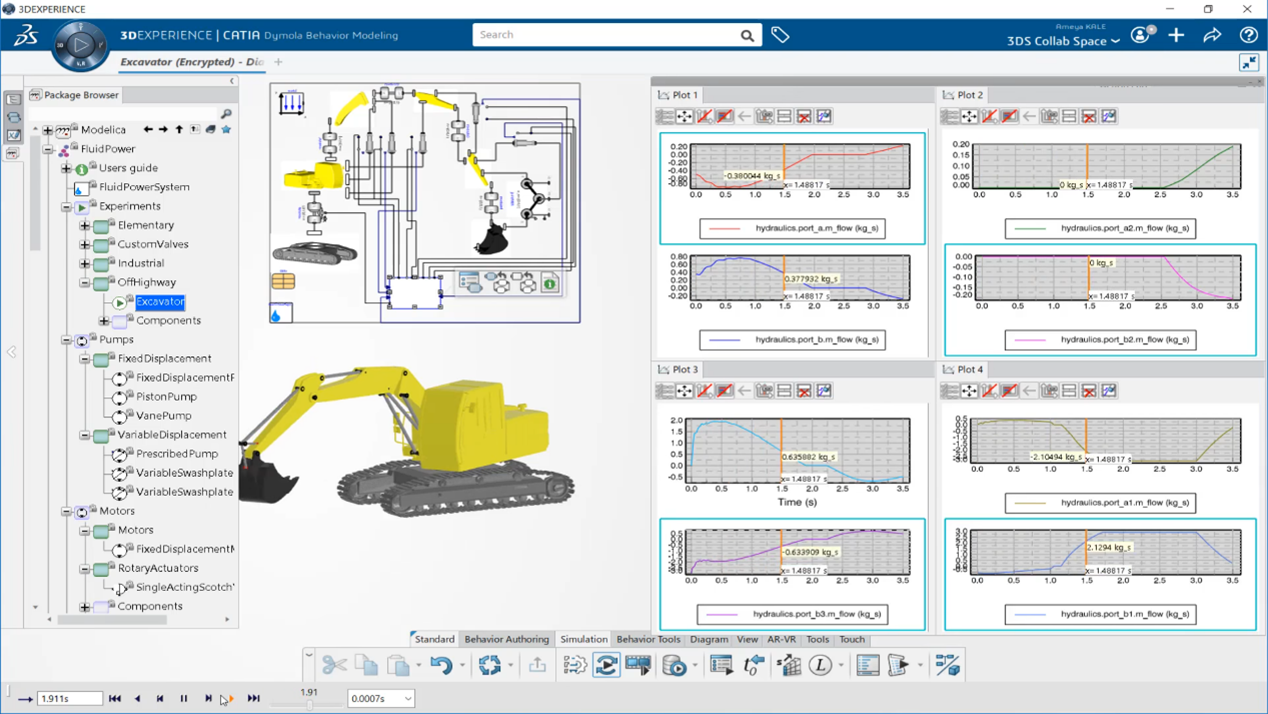This screenshot has height=714, width=1268.
Task: Select the Excavator model in the tree
Action: coord(160,302)
